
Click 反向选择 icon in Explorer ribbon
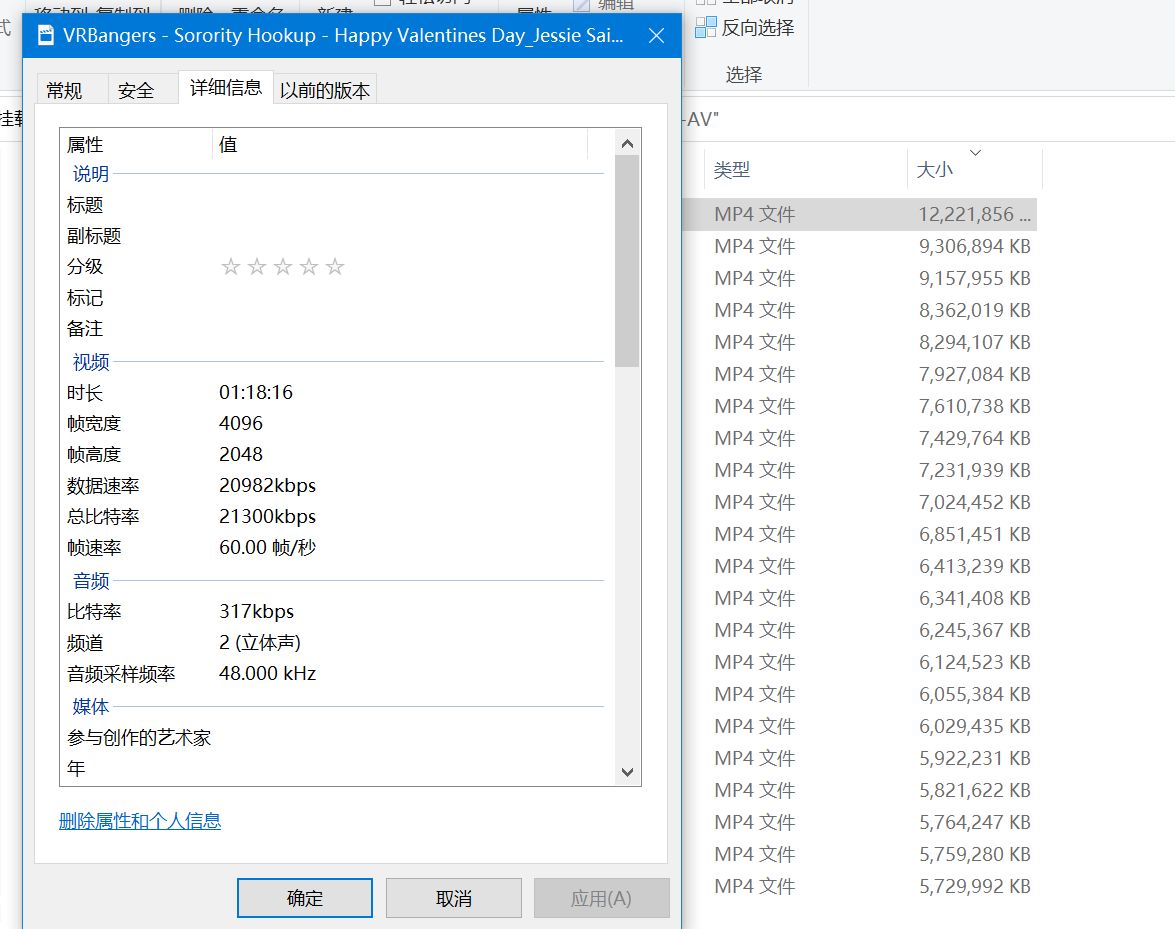point(705,28)
